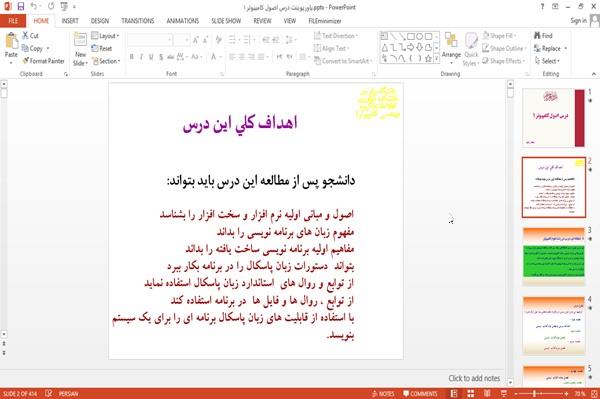Select slide 3 thumbnail with green box
Viewport: 600px width, 399px height.
553,257
